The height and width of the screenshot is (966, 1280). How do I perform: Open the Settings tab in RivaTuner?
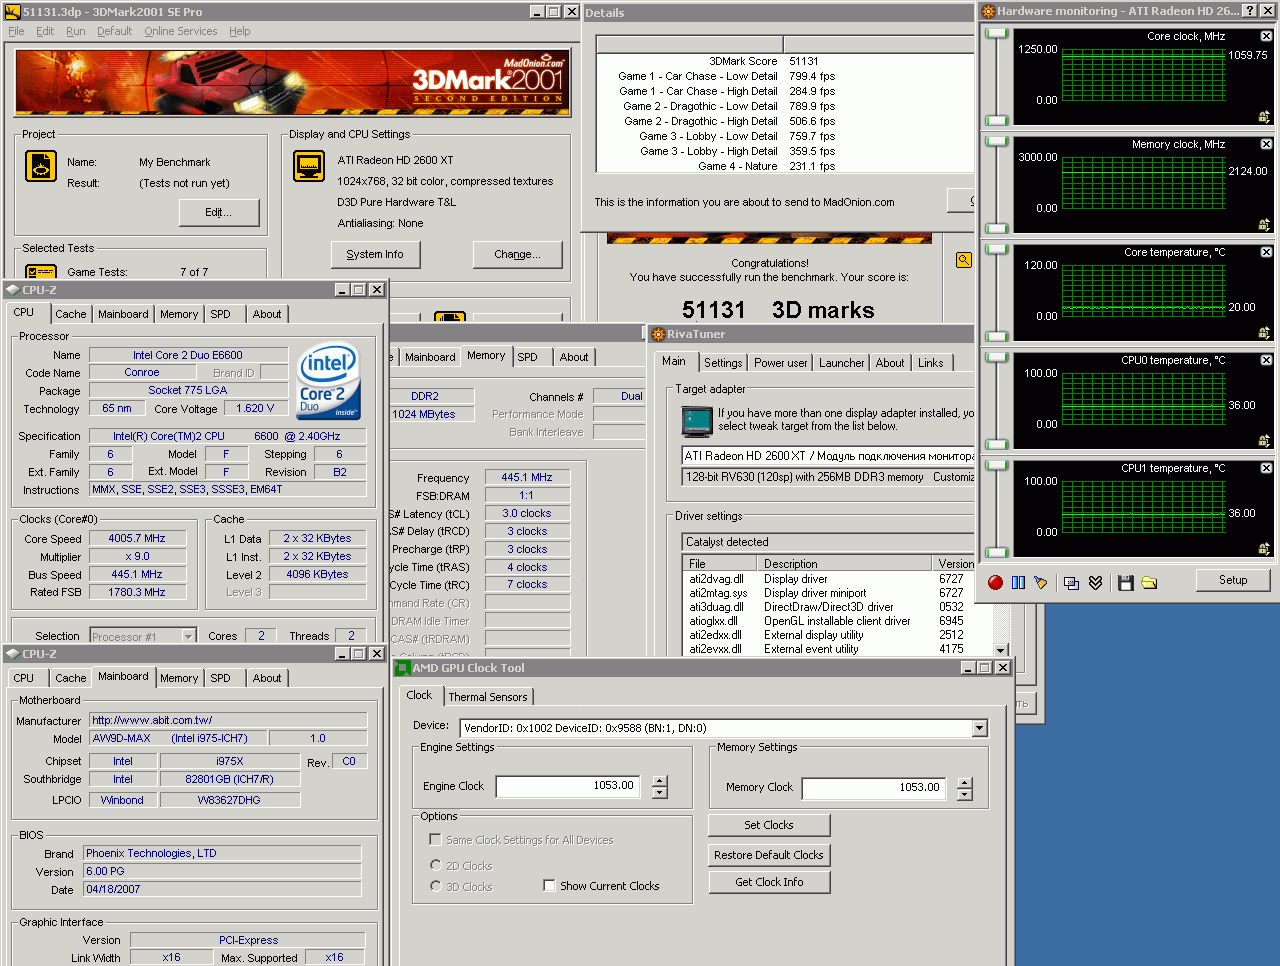(722, 363)
